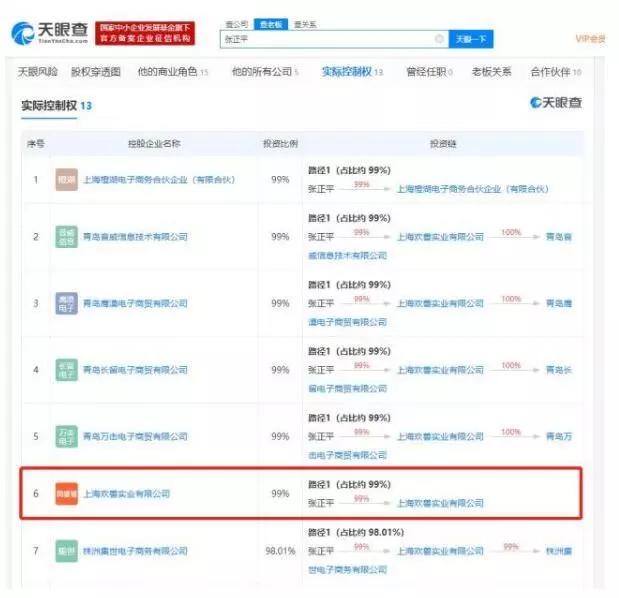Click the company logo icon in row 4
This screenshot has width=619, height=598.
pos(66,370)
